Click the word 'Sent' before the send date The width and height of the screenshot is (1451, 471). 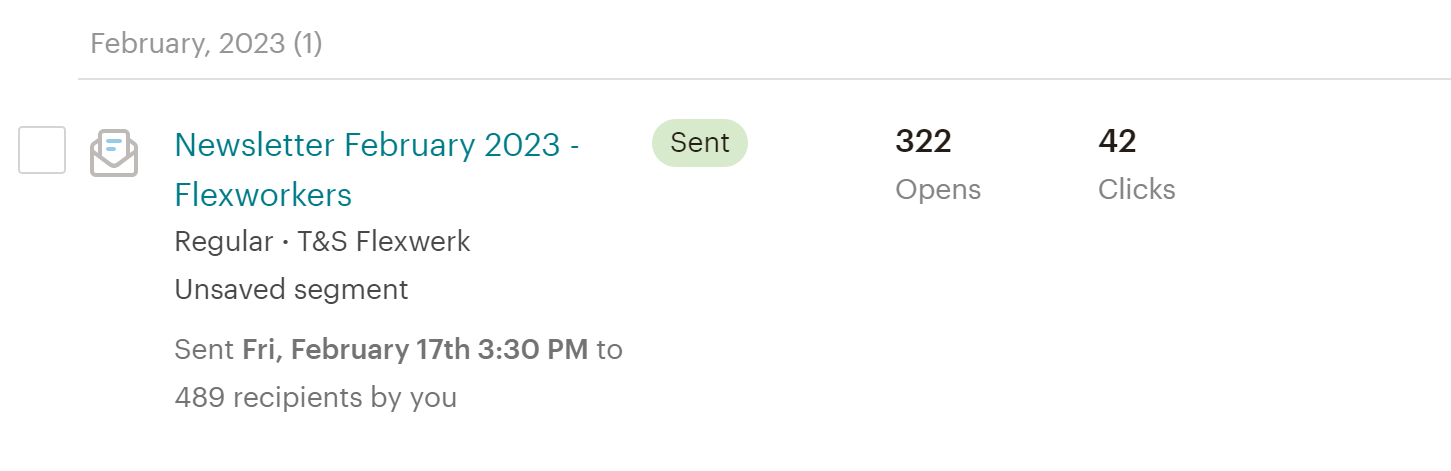204,350
